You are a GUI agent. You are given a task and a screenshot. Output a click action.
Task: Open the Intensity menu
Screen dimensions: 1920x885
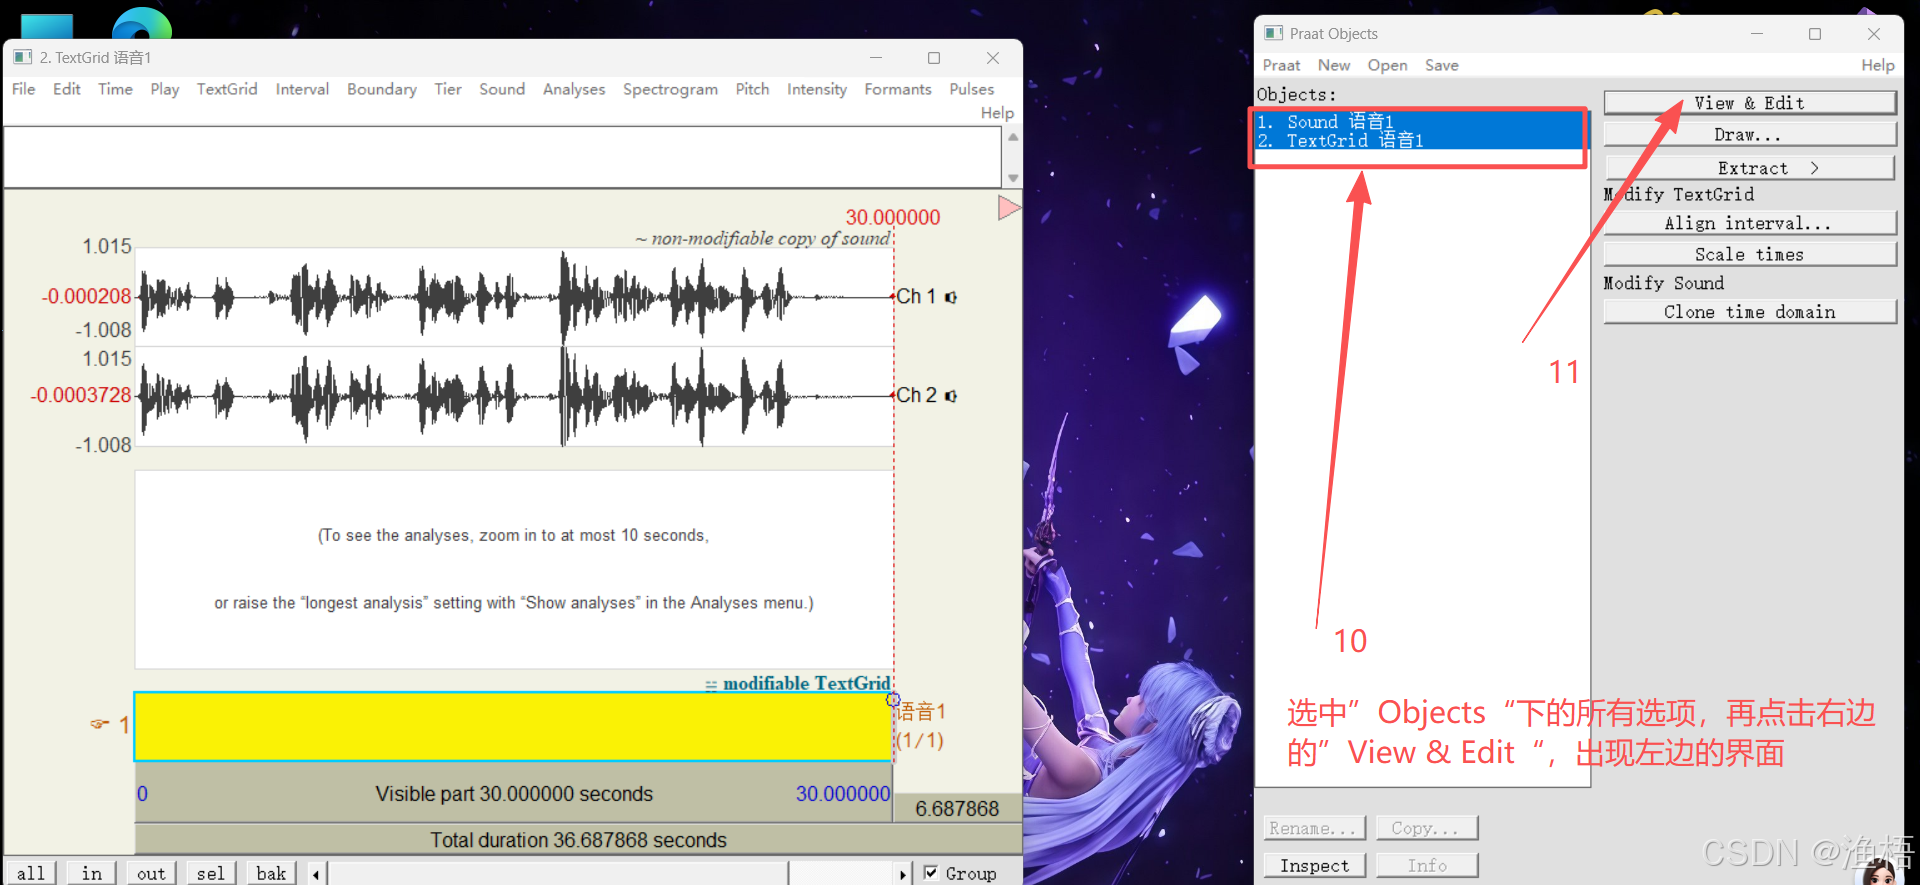point(817,89)
